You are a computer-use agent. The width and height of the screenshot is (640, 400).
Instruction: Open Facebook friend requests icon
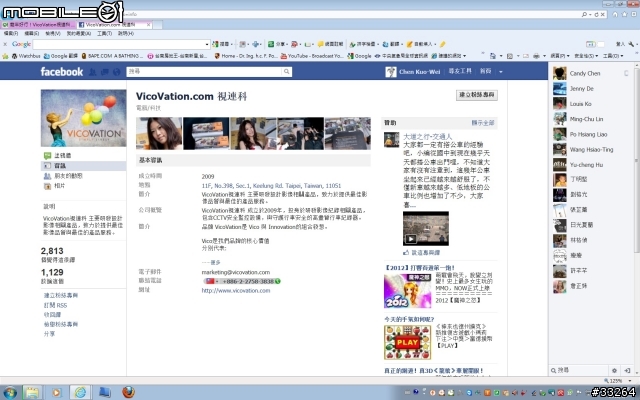pos(93,72)
